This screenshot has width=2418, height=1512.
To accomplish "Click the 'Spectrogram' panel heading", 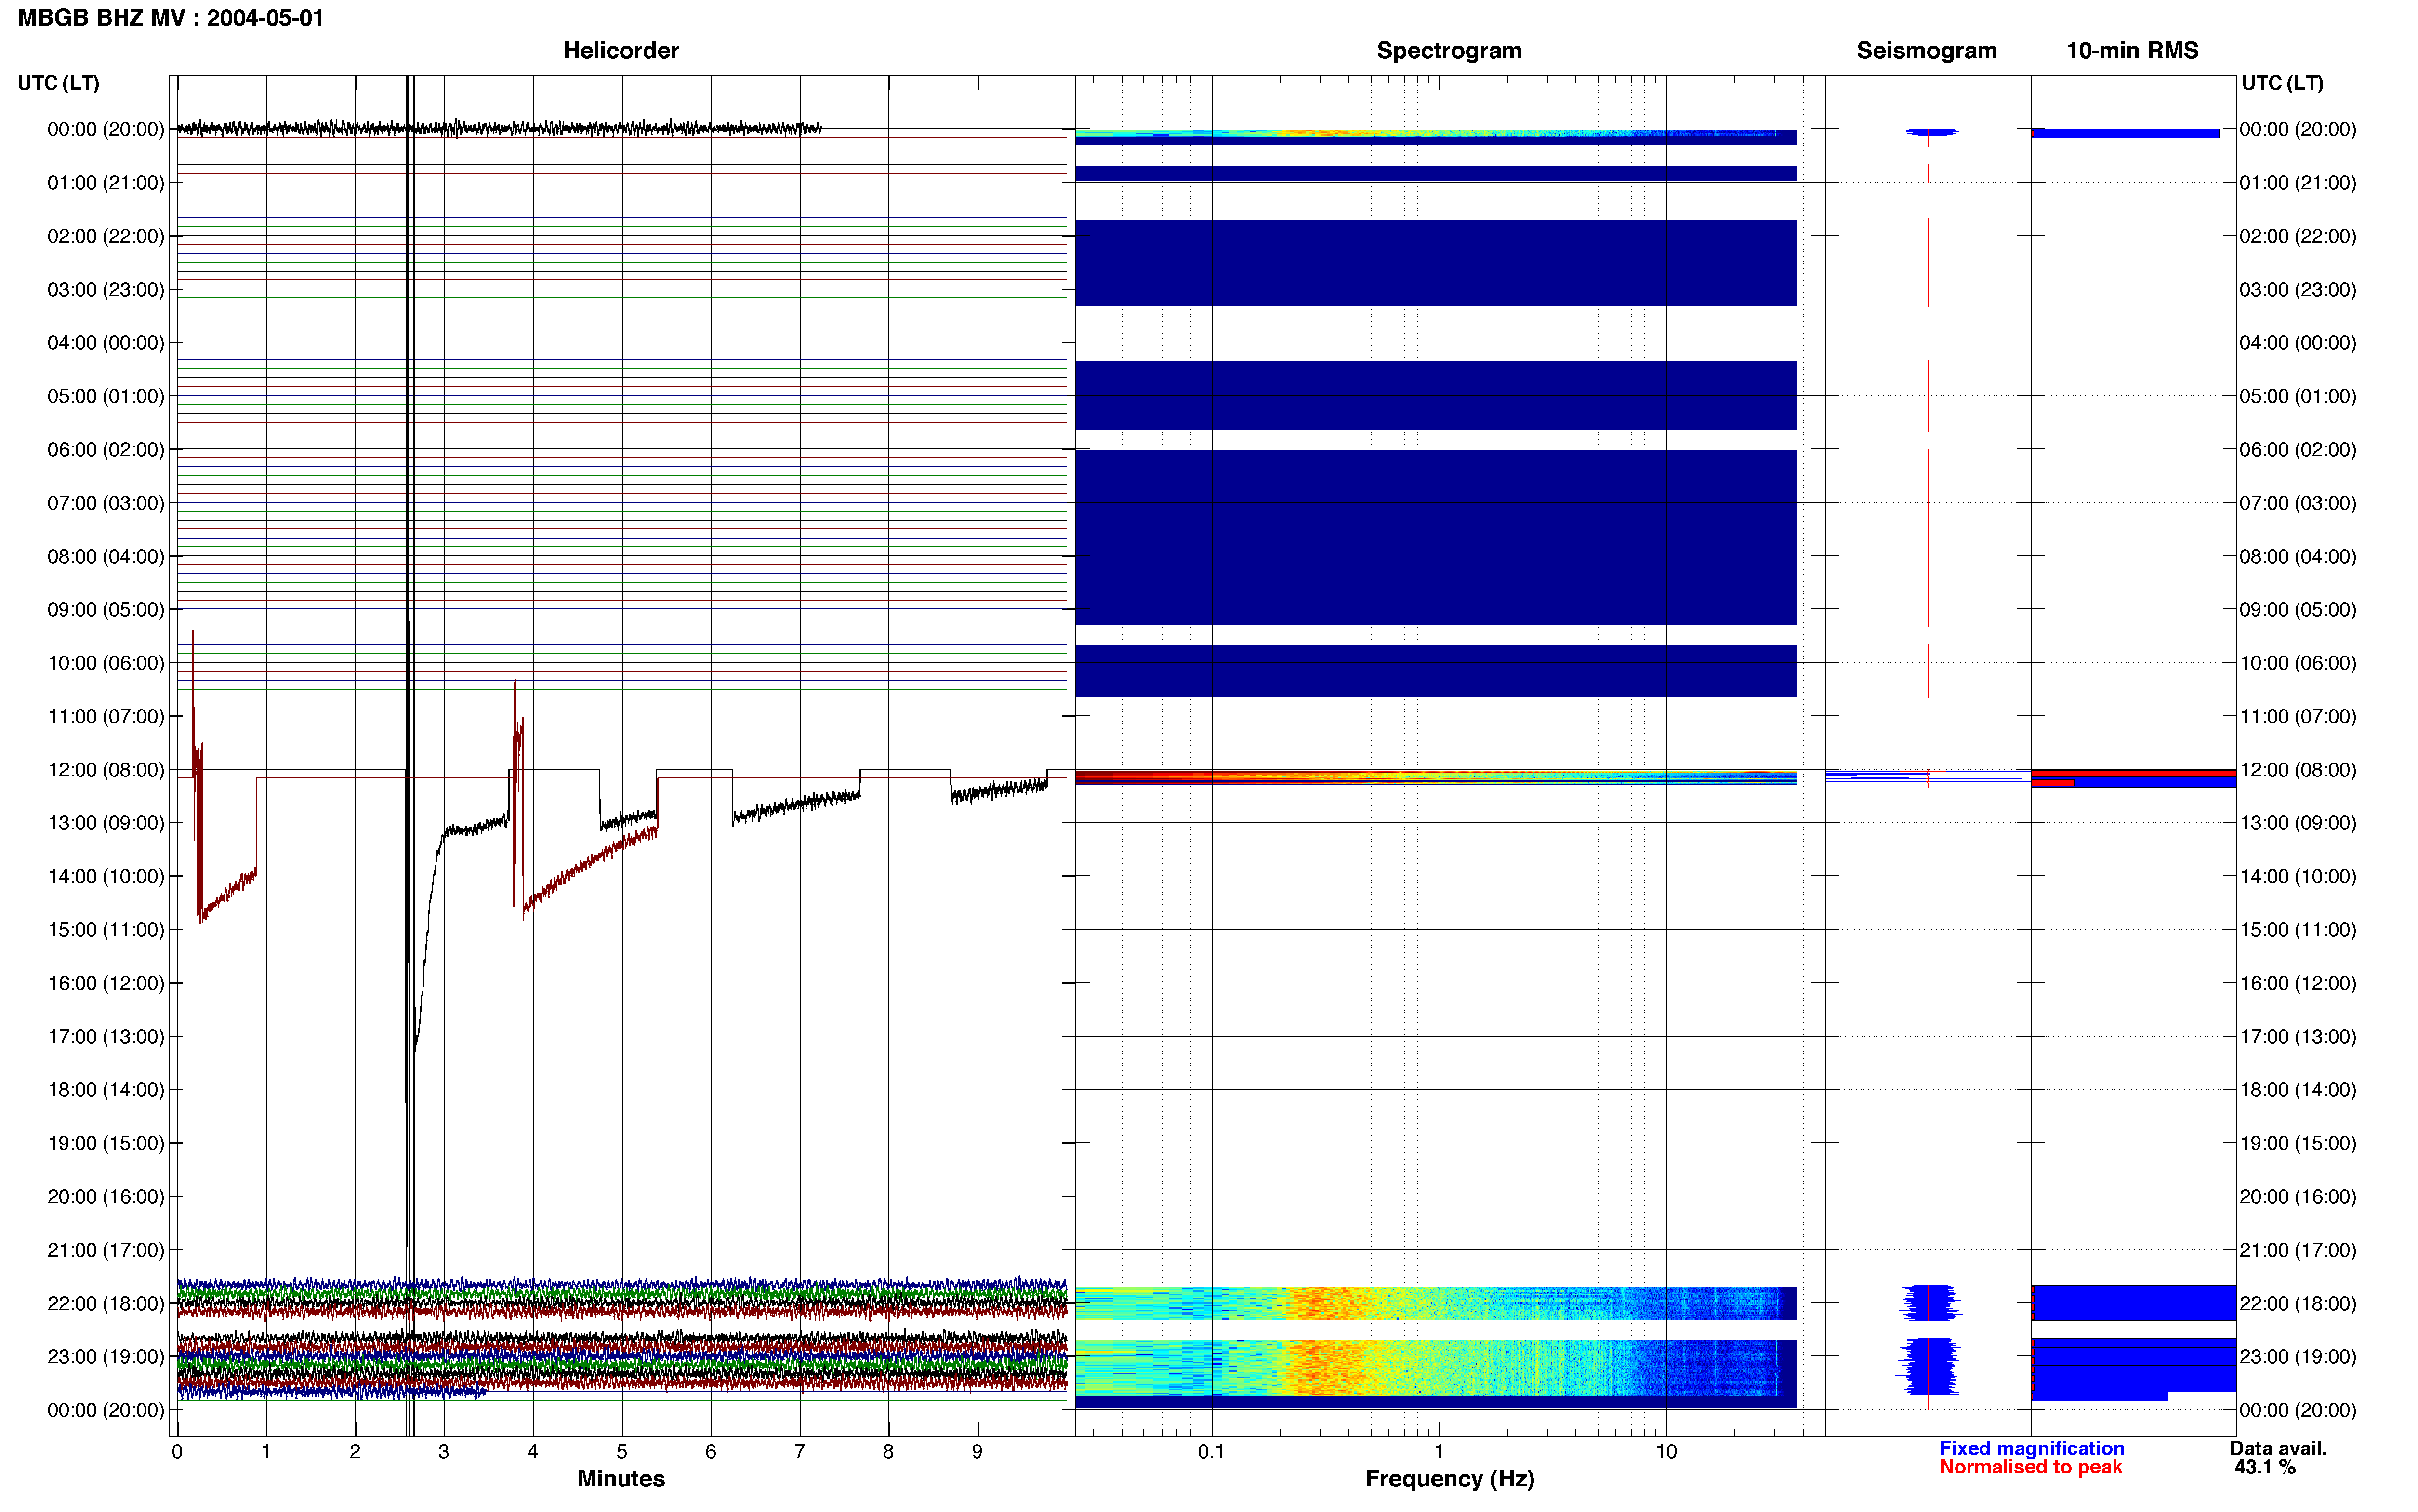I will coord(1449,51).
